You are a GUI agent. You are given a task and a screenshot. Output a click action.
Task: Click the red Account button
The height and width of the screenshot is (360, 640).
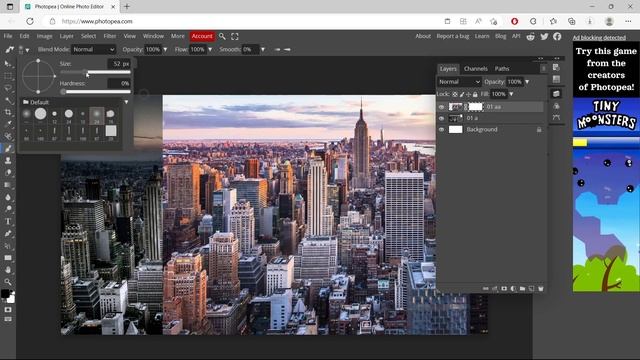tap(202, 36)
